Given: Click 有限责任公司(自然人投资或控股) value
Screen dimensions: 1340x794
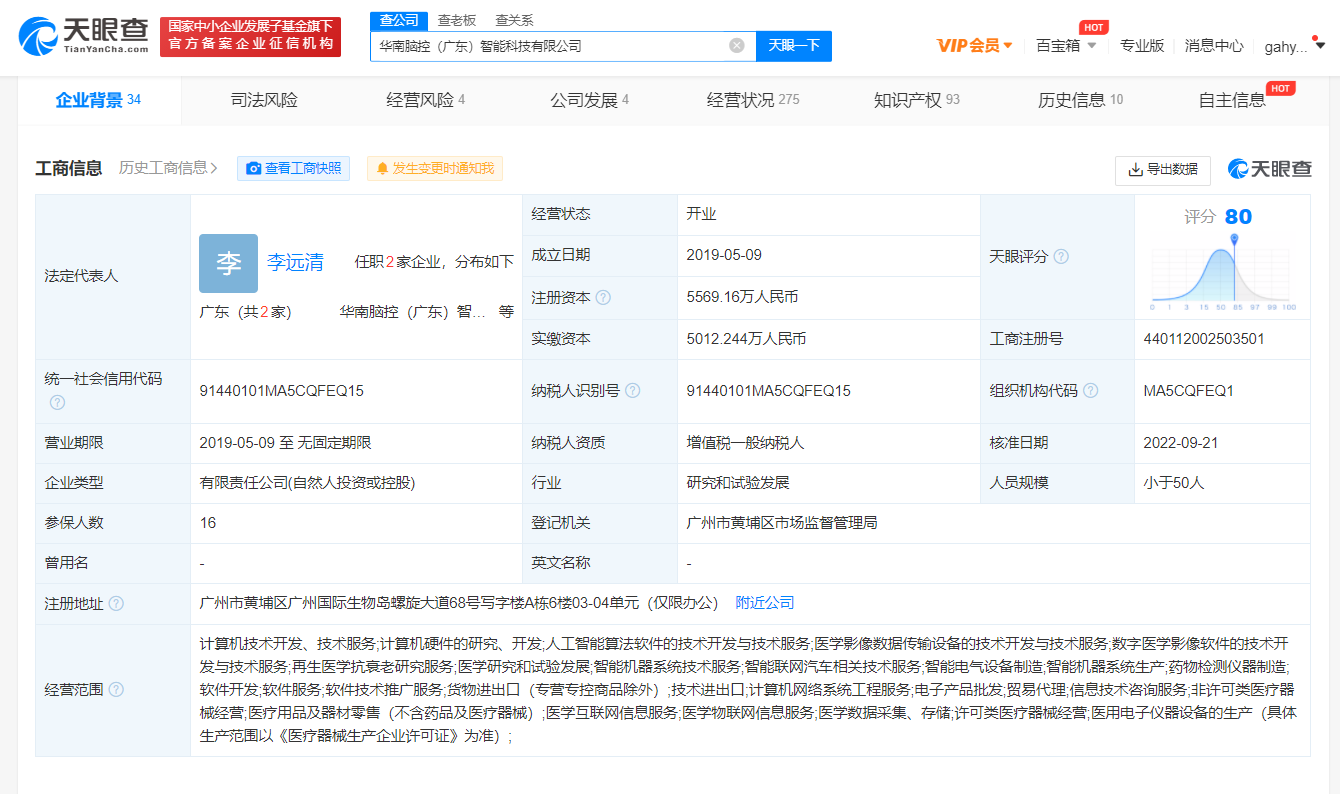Looking at the screenshot, I should tap(307, 482).
